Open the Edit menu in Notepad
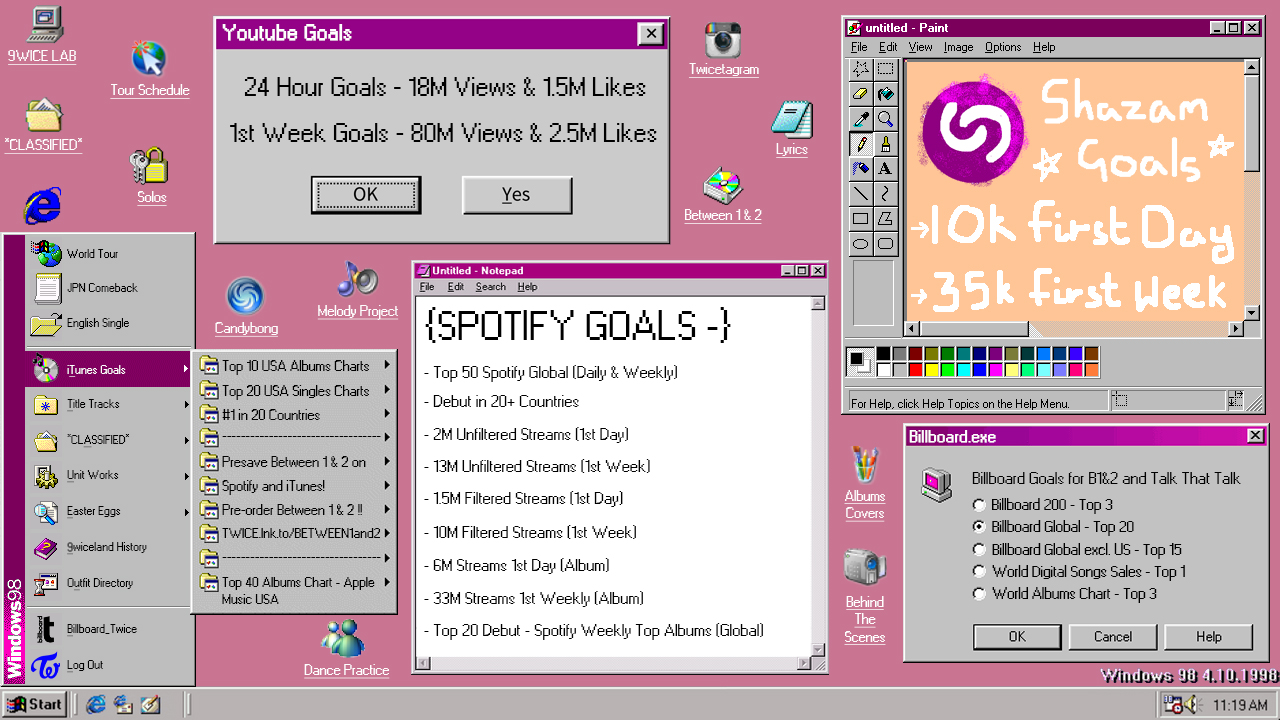The width and height of the screenshot is (1280, 720). [455, 287]
